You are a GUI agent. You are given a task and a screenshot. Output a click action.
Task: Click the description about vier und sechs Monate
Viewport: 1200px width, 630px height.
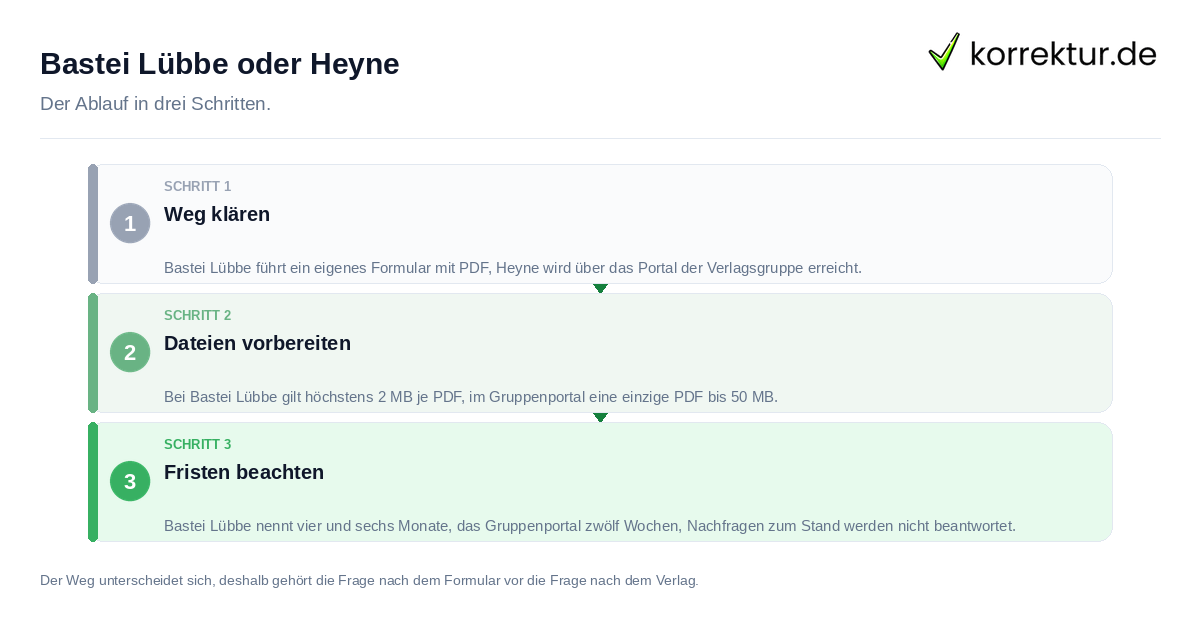(x=590, y=526)
